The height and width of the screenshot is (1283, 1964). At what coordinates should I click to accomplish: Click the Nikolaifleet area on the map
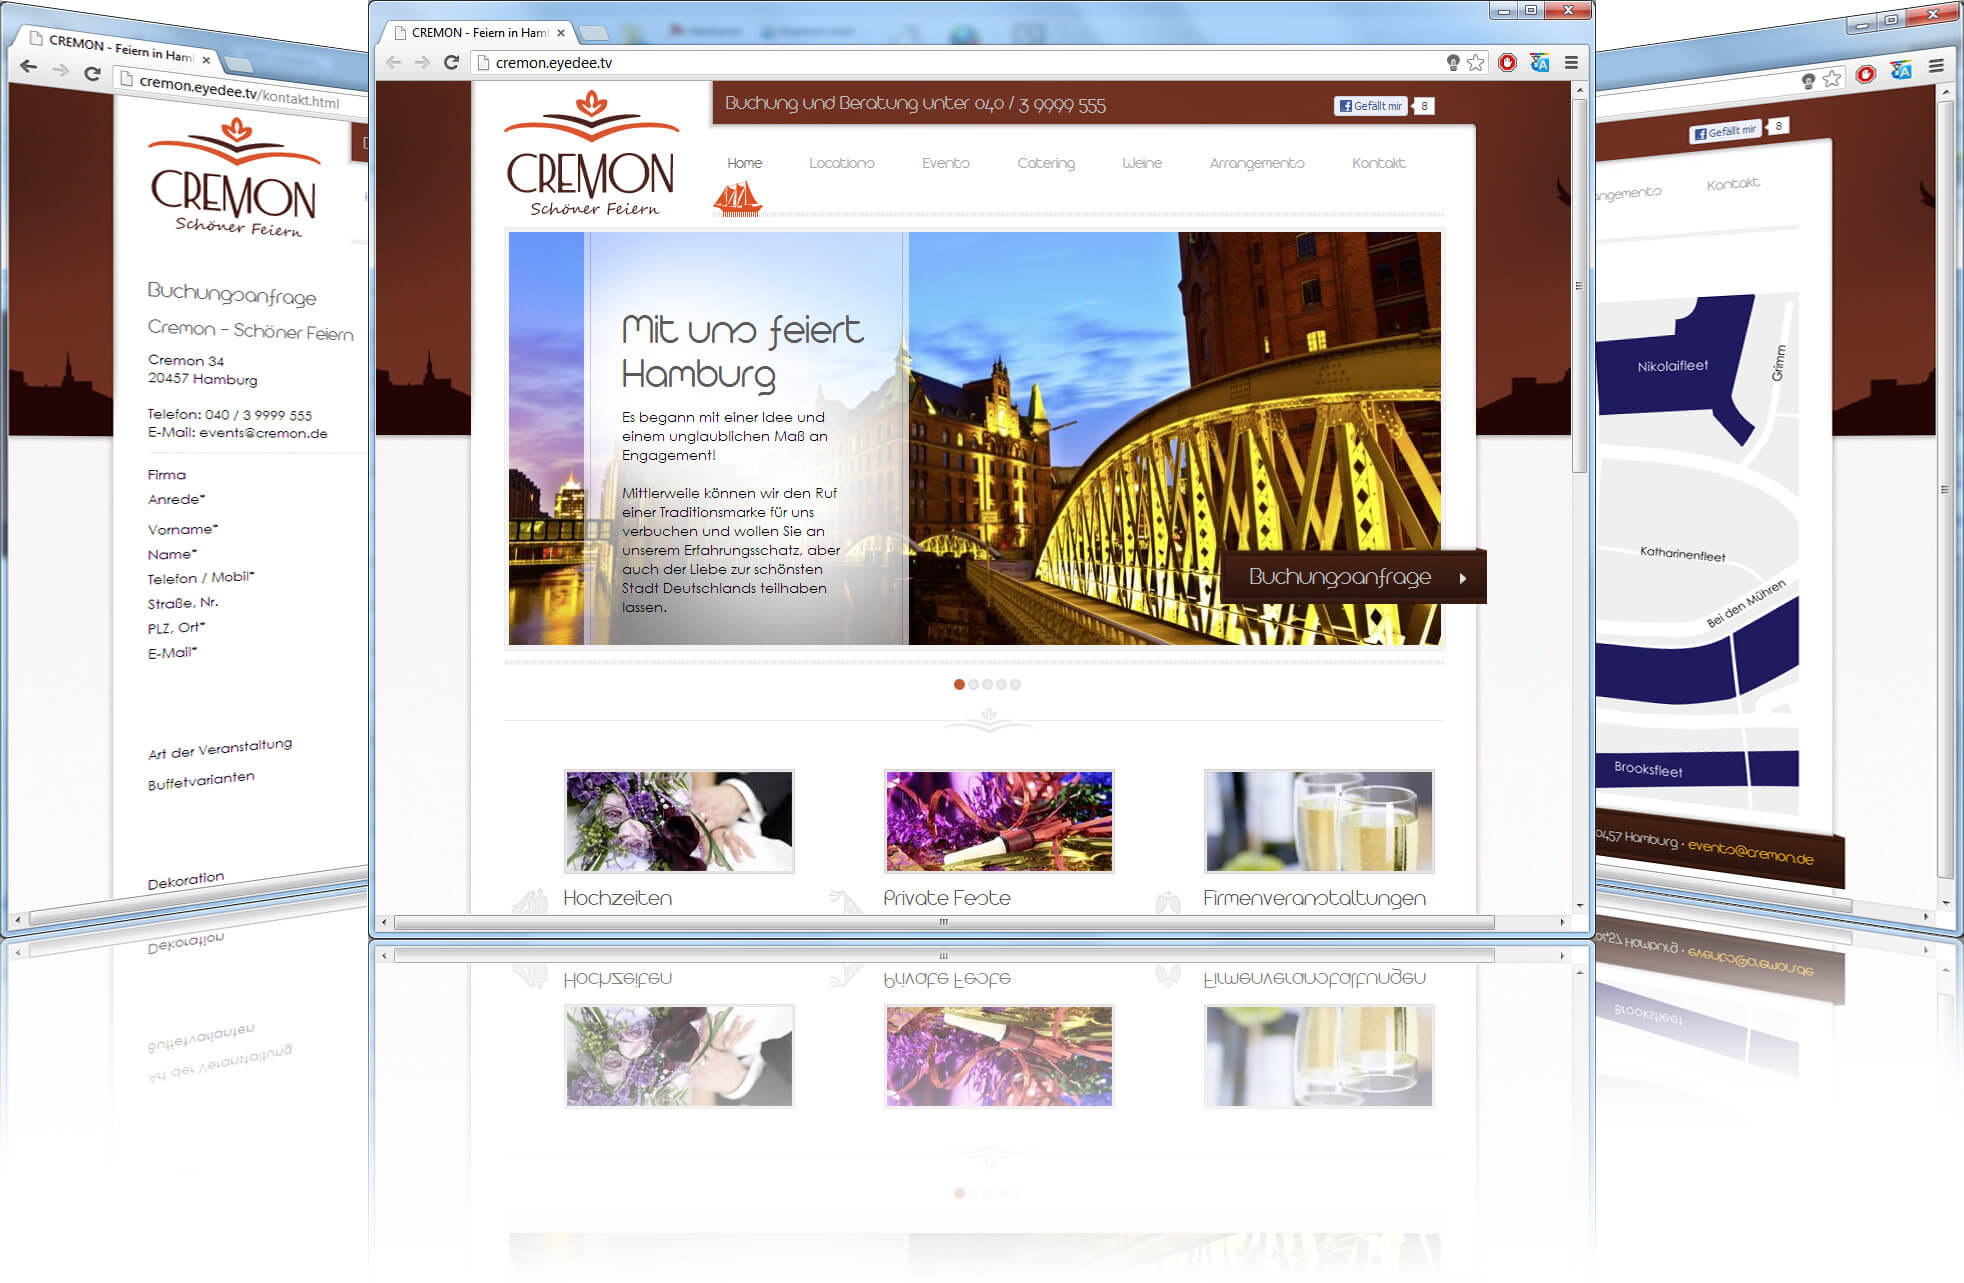coord(1672,366)
